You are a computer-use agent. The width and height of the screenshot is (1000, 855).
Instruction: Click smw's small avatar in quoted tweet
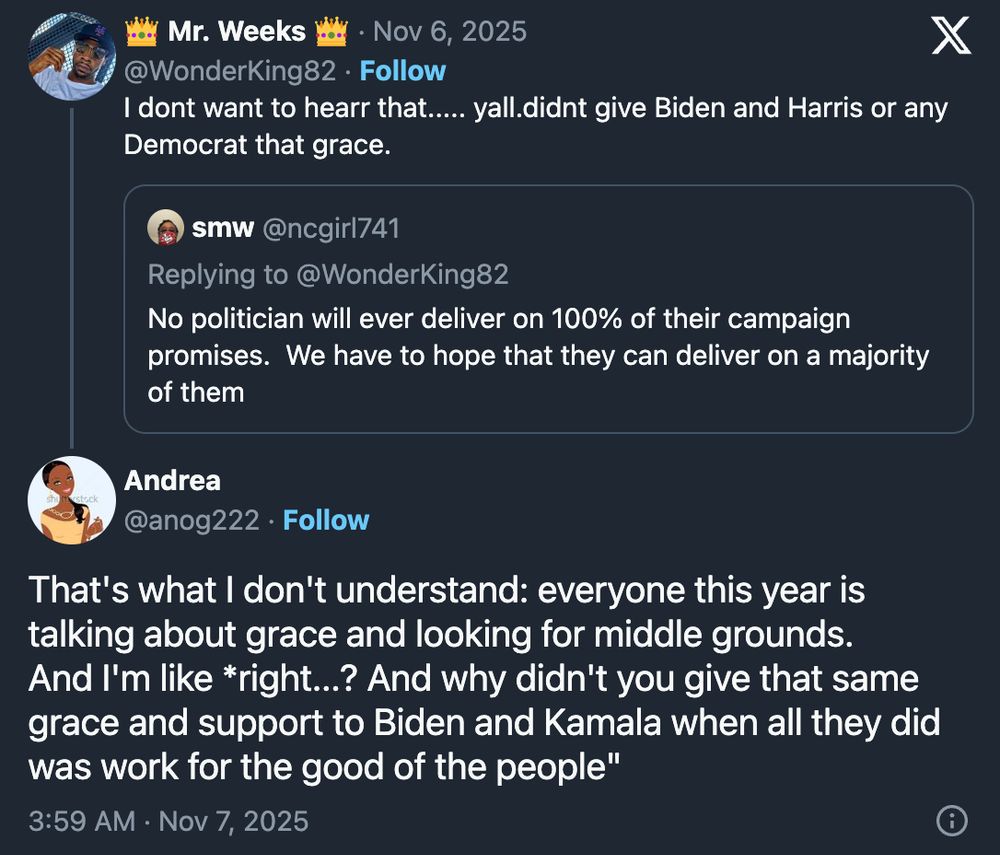coord(166,228)
